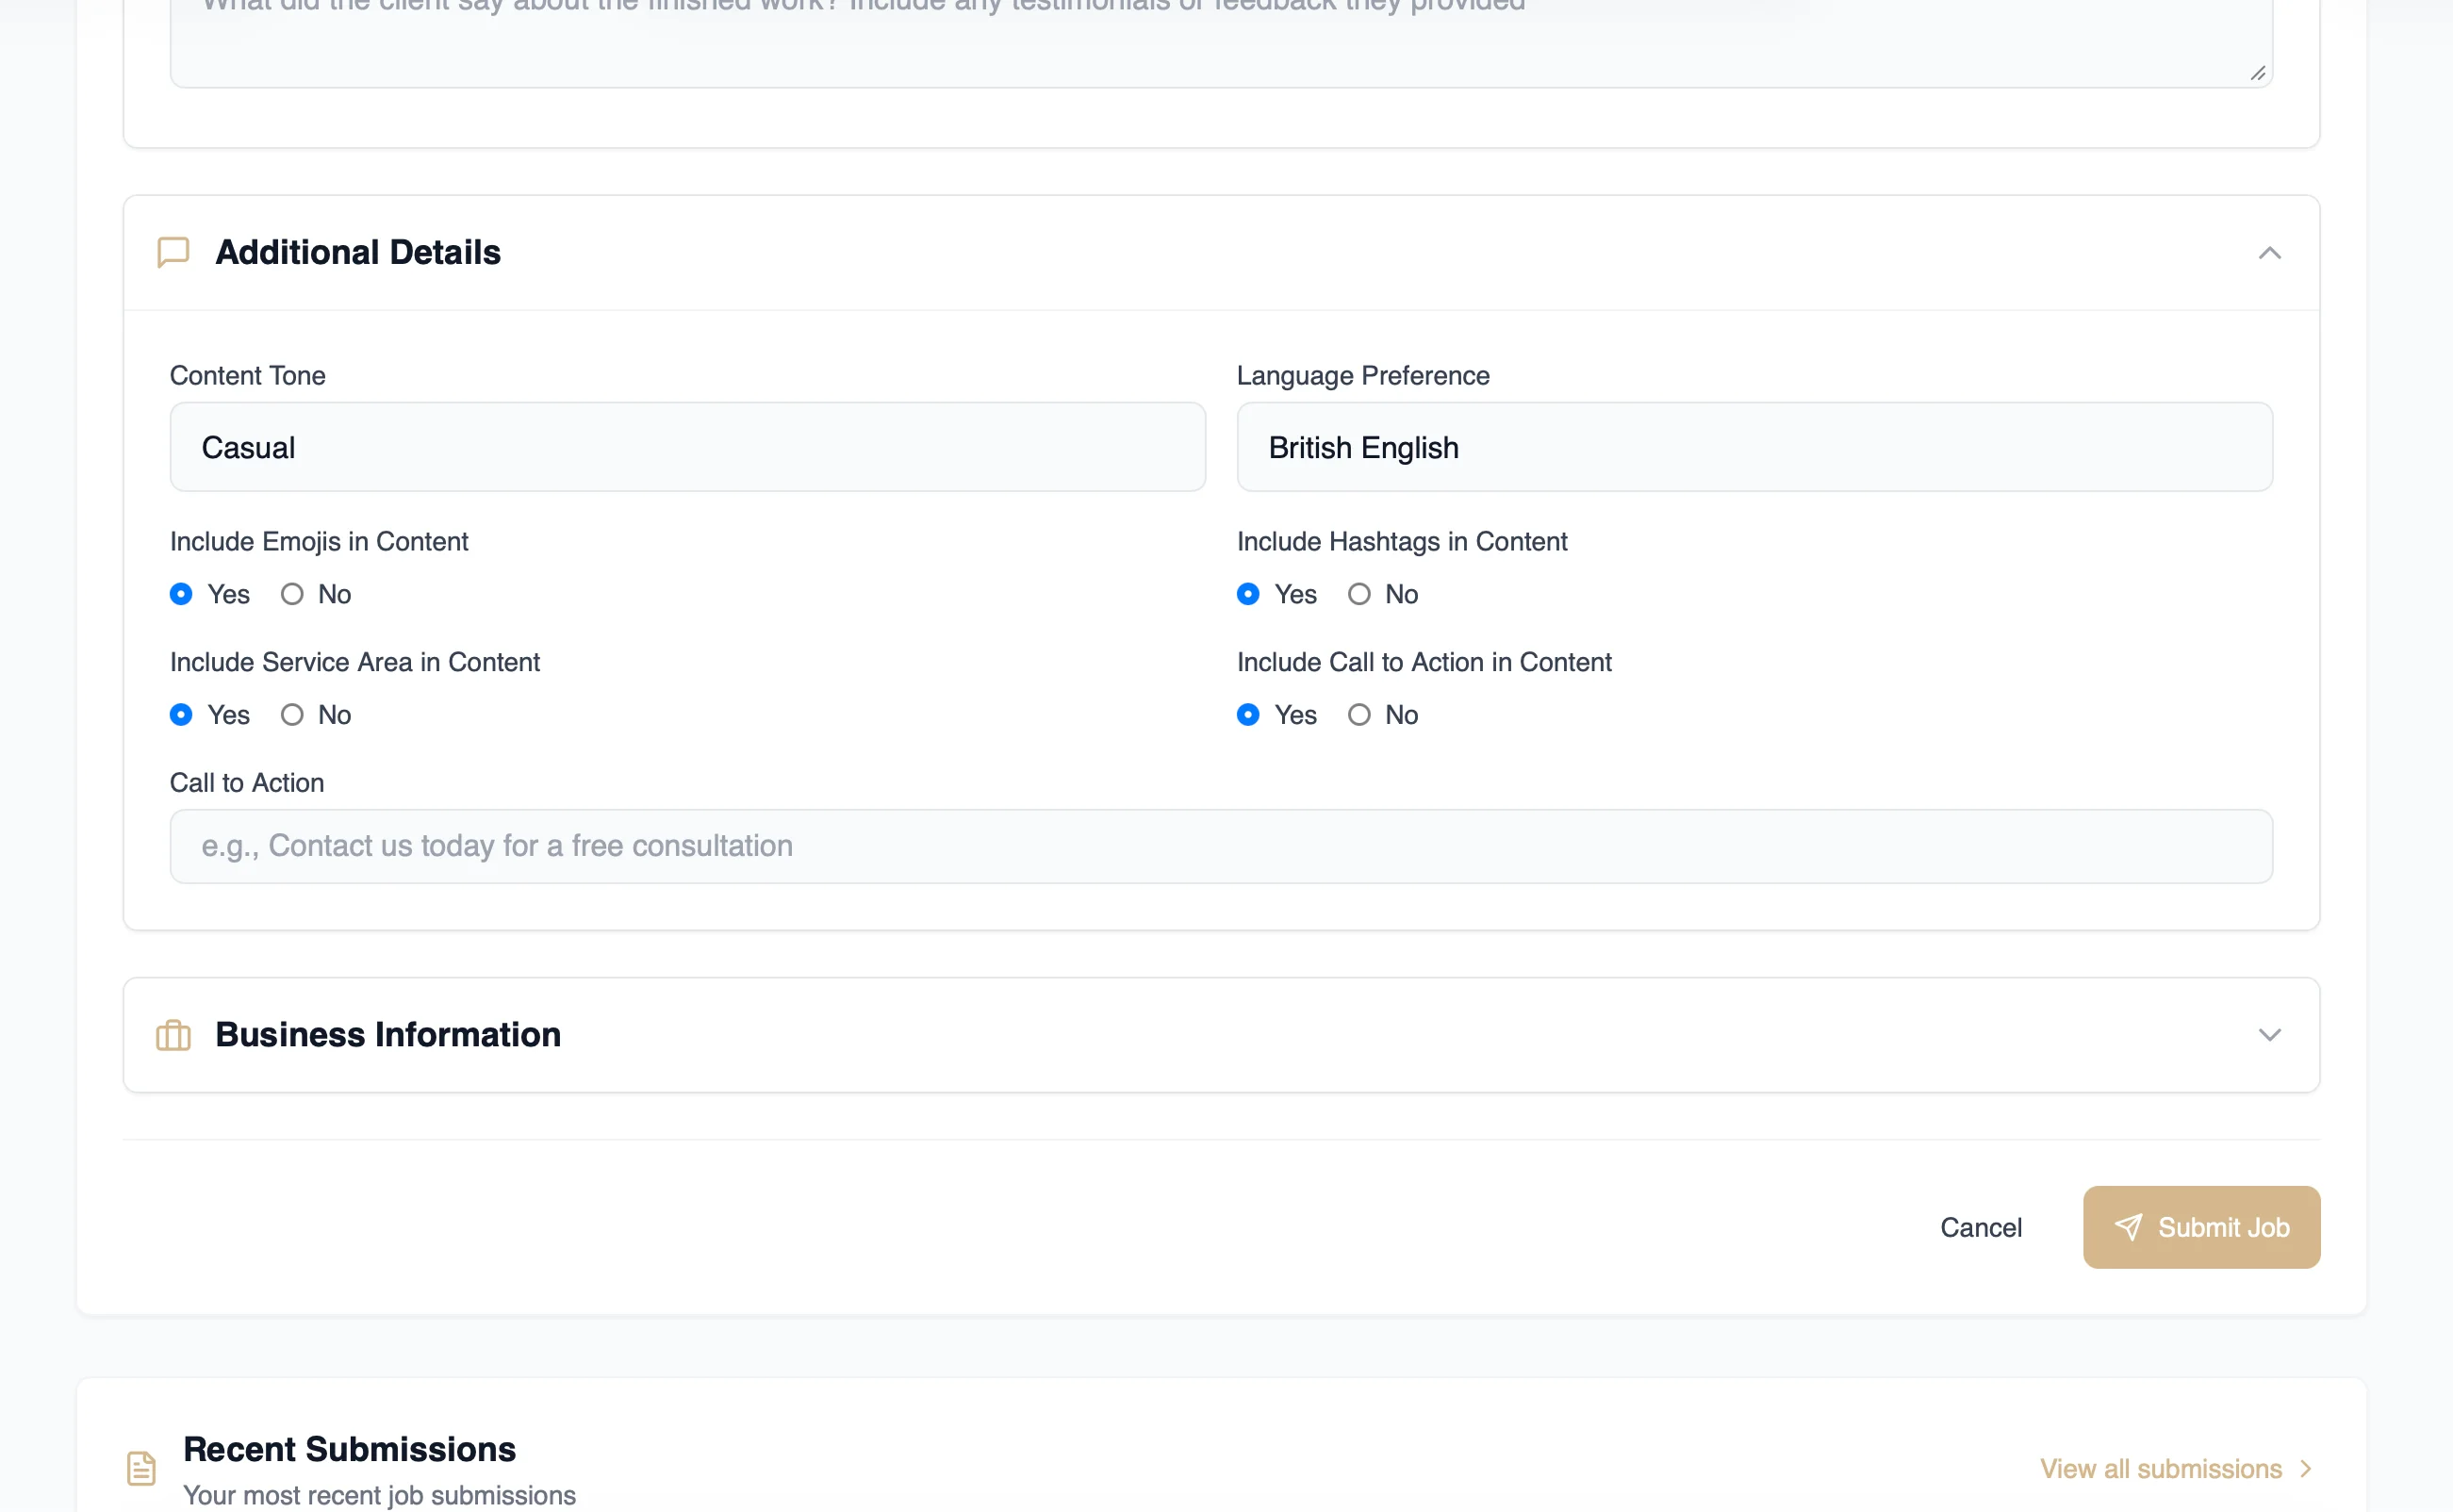Click the Additional Details speech bubble icon
The image size is (2453, 1512).
173,252
